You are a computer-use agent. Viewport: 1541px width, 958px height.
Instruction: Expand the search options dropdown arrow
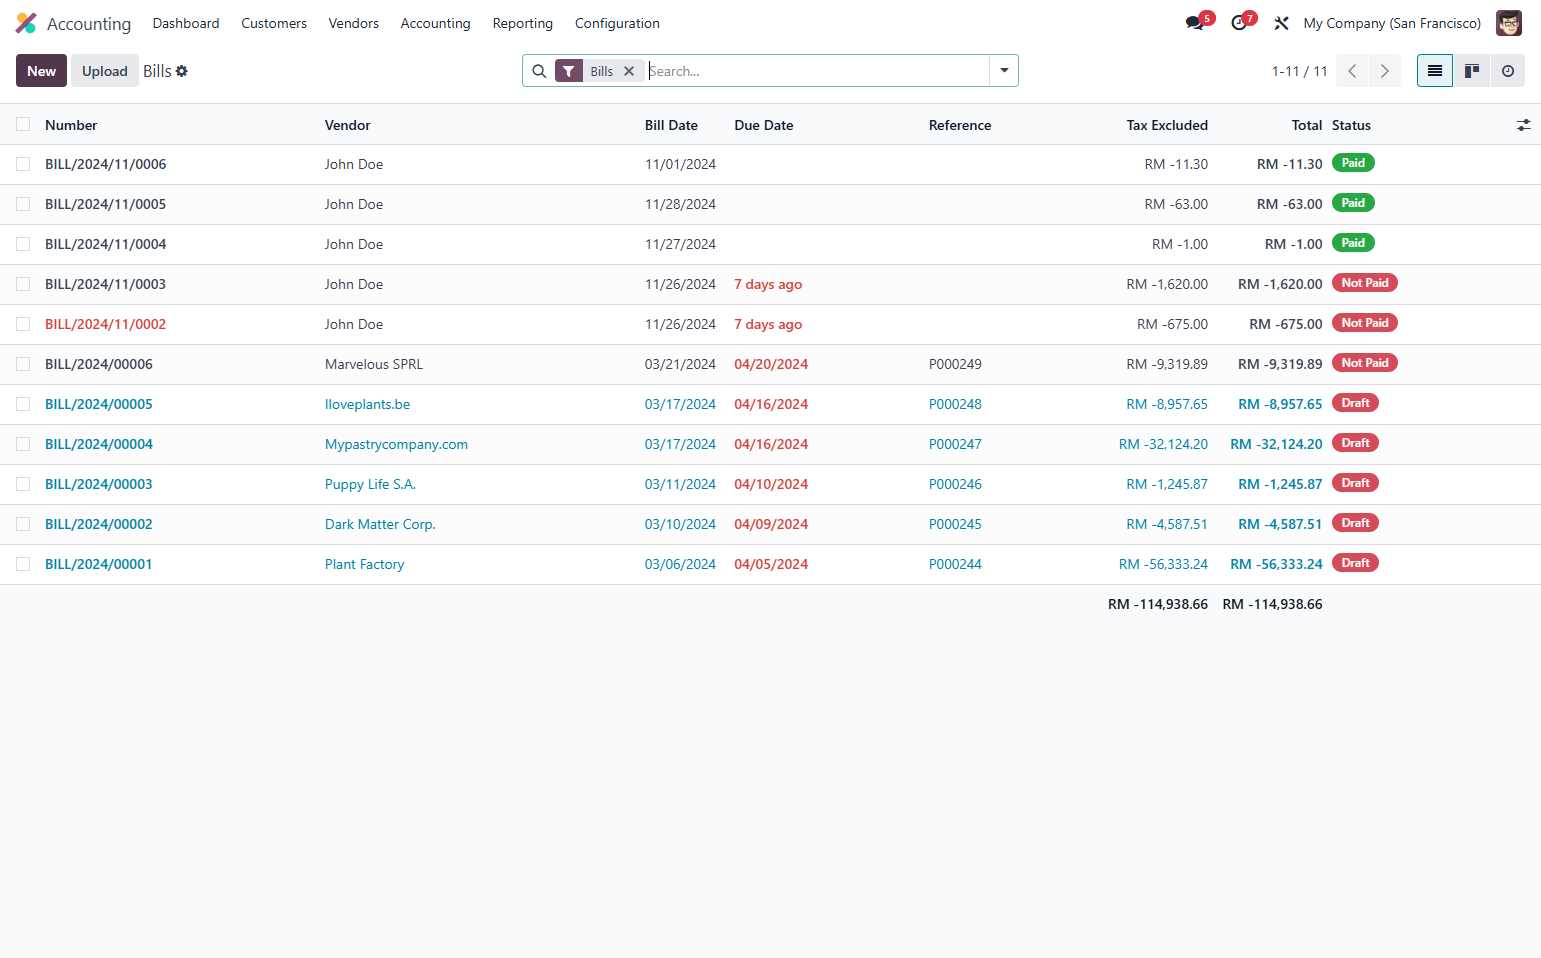pos(1004,71)
